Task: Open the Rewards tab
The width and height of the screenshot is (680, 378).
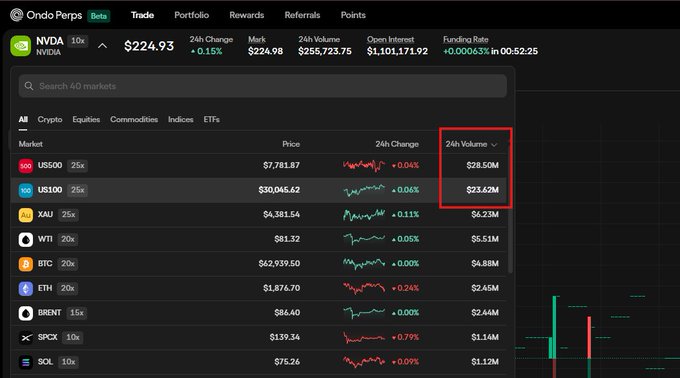Action: pyautogui.click(x=247, y=15)
